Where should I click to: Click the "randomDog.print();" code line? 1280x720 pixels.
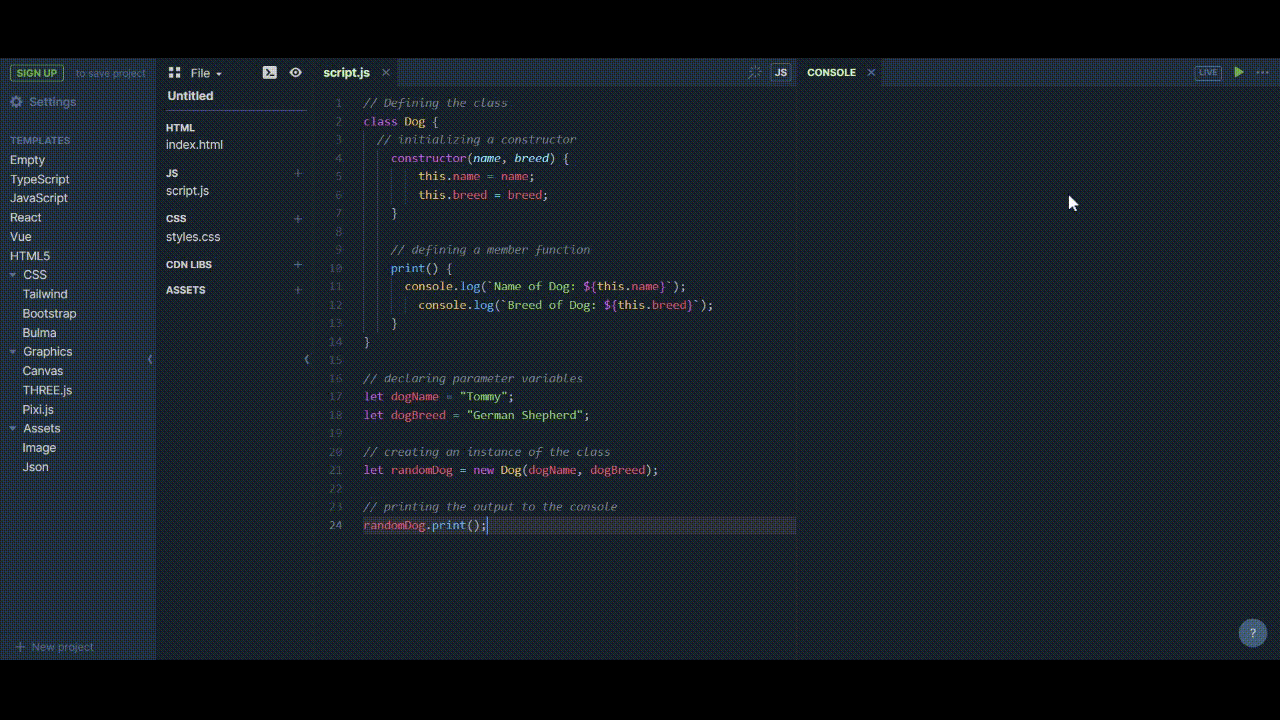[x=425, y=525]
